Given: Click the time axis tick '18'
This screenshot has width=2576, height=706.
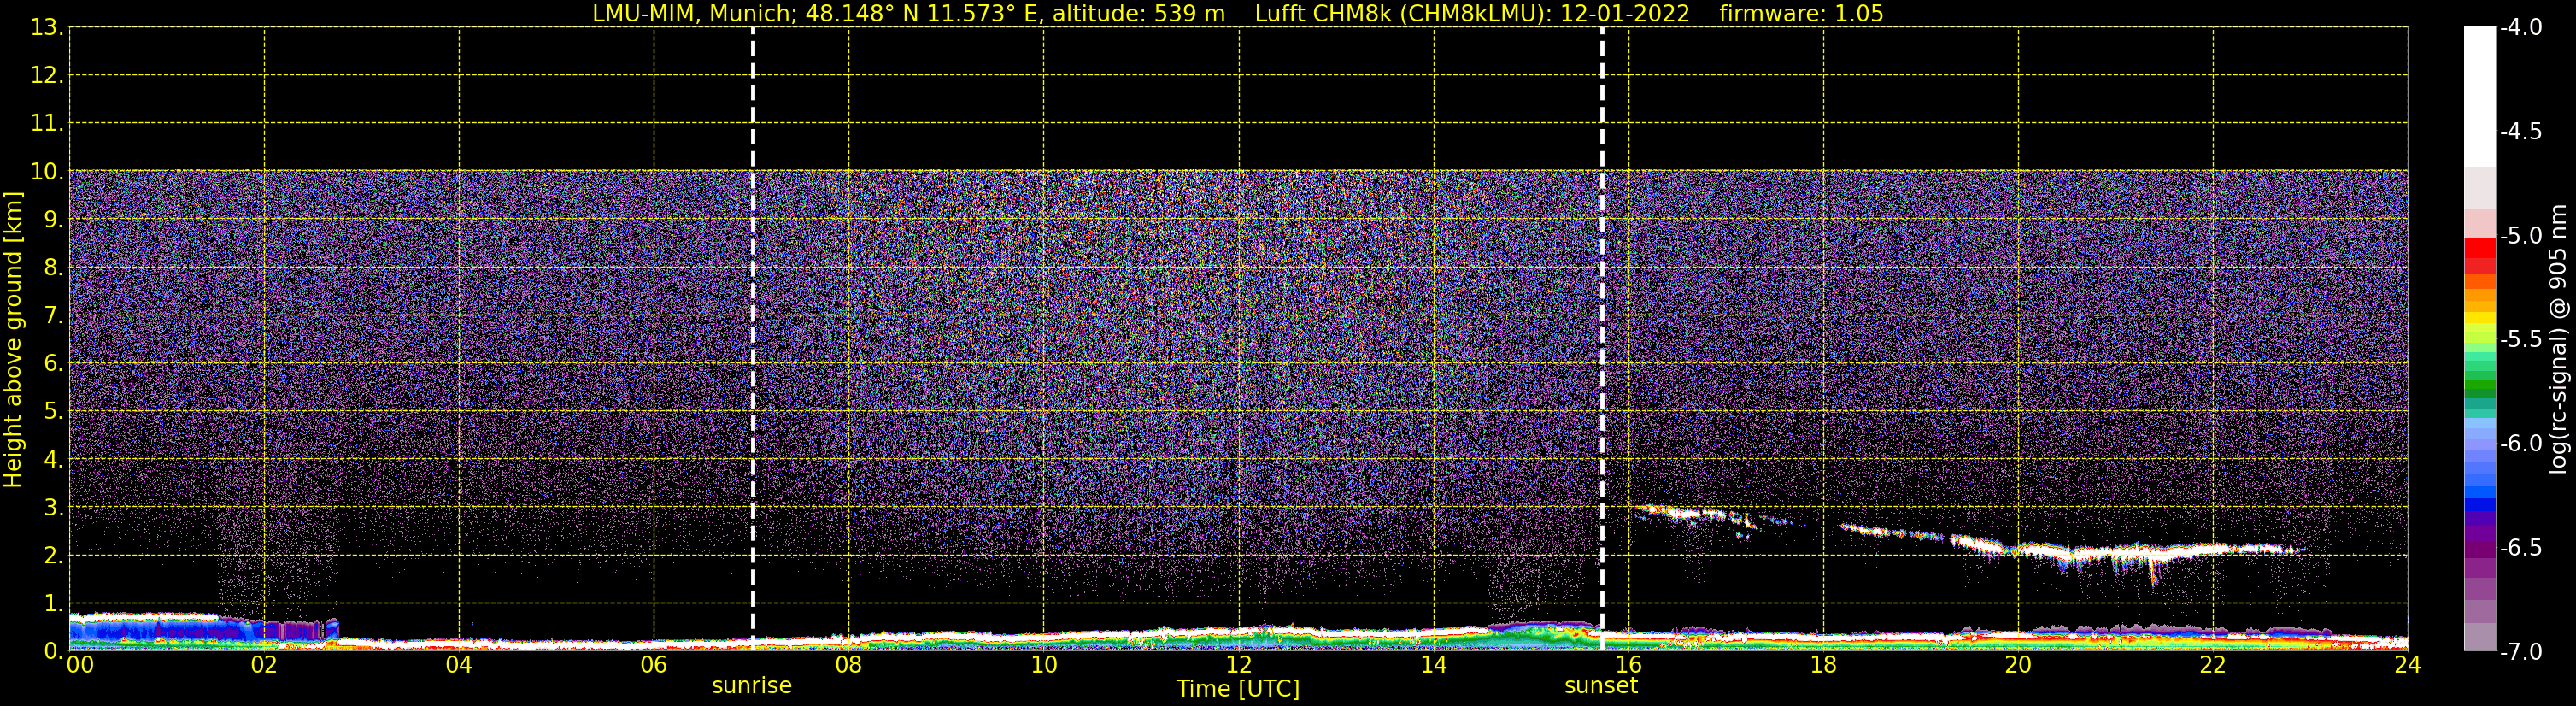Looking at the screenshot, I should pyautogui.click(x=1824, y=665).
